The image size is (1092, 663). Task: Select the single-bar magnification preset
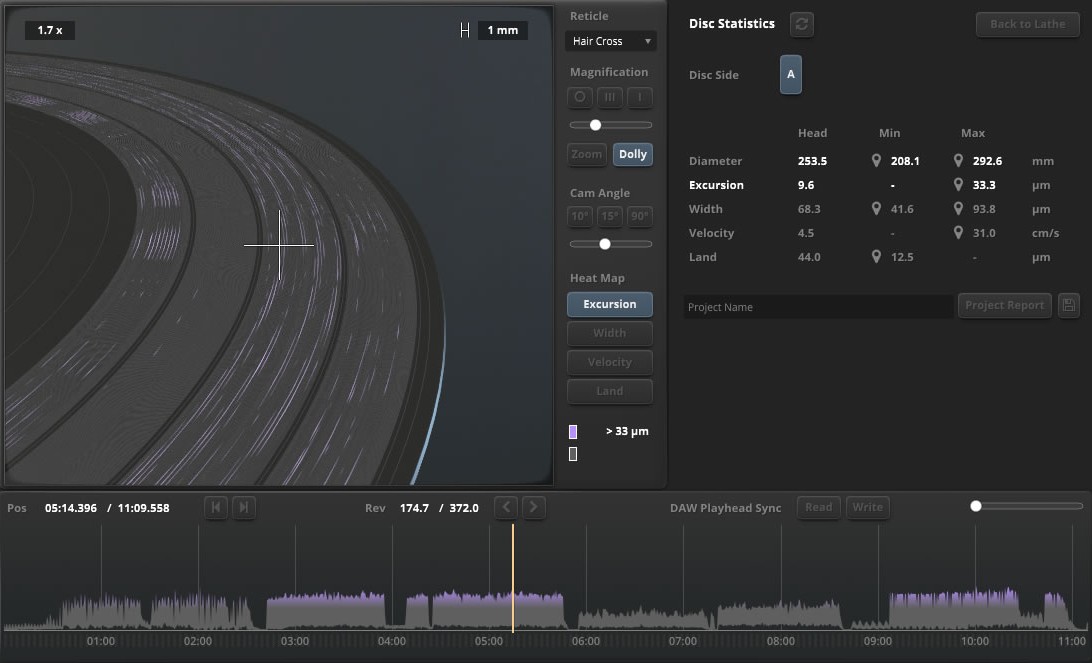coord(639,98)
